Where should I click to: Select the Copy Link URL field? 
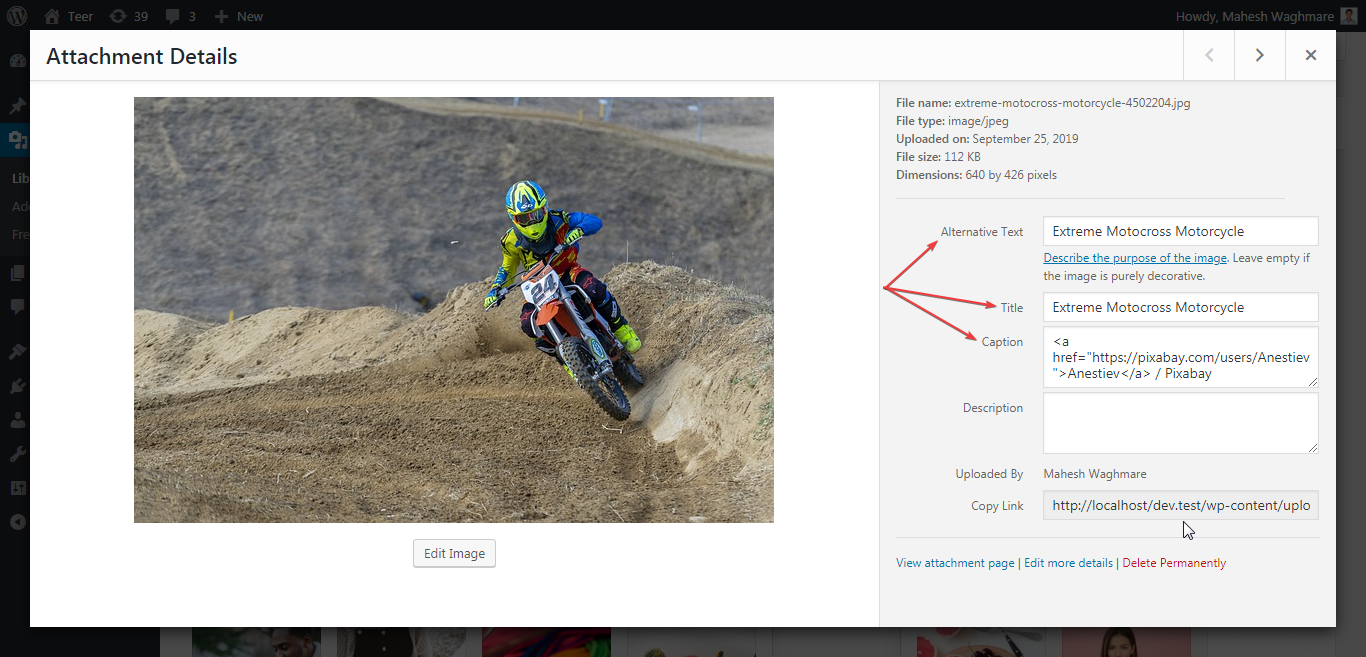pyautogui.click(x=1180, y=505)
